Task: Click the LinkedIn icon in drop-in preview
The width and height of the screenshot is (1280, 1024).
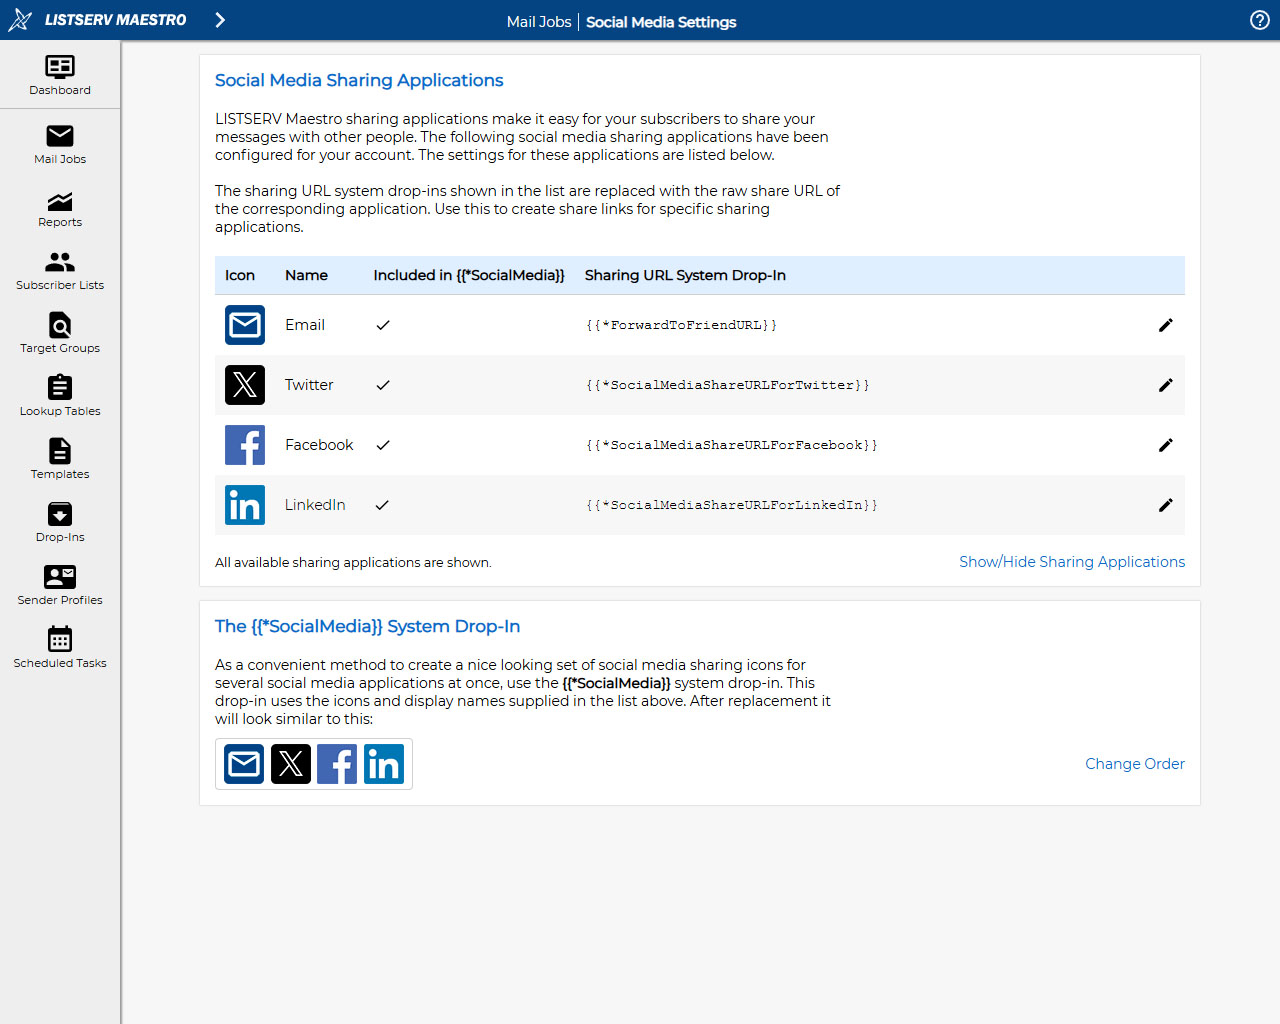Action: (x=384, y=764)
